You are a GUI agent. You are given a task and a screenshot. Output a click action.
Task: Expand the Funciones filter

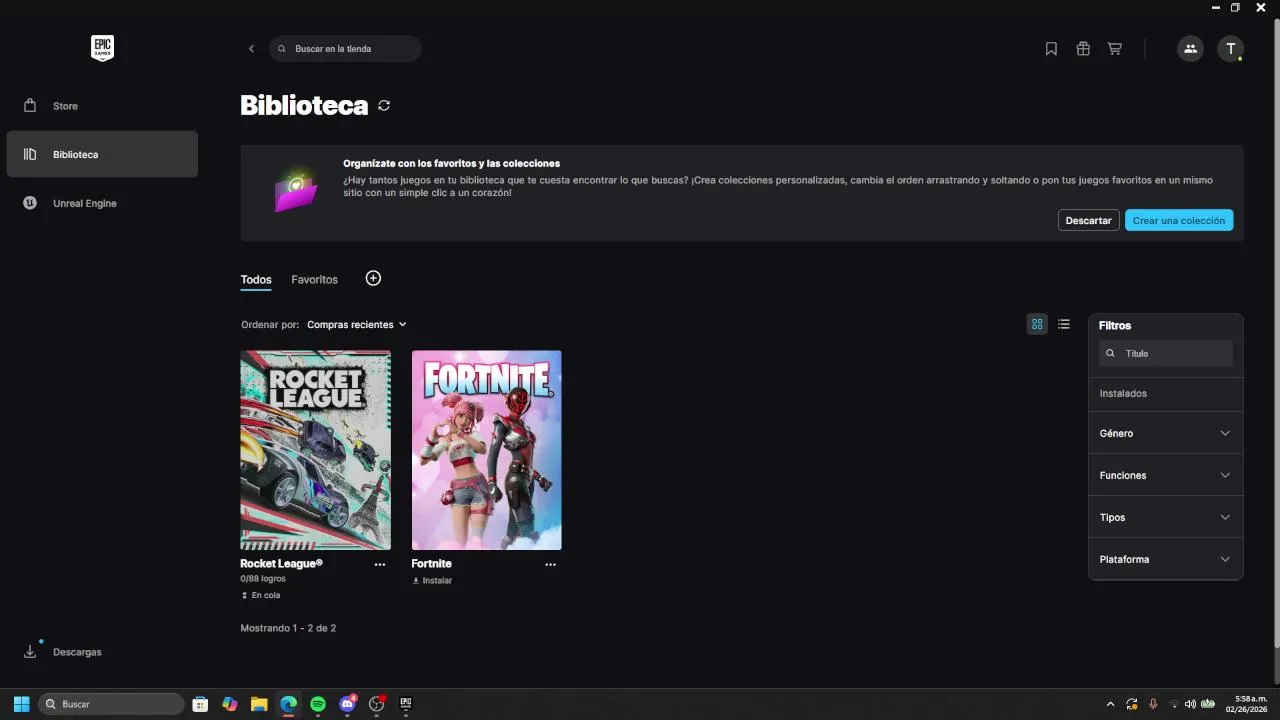point(1165,475)
